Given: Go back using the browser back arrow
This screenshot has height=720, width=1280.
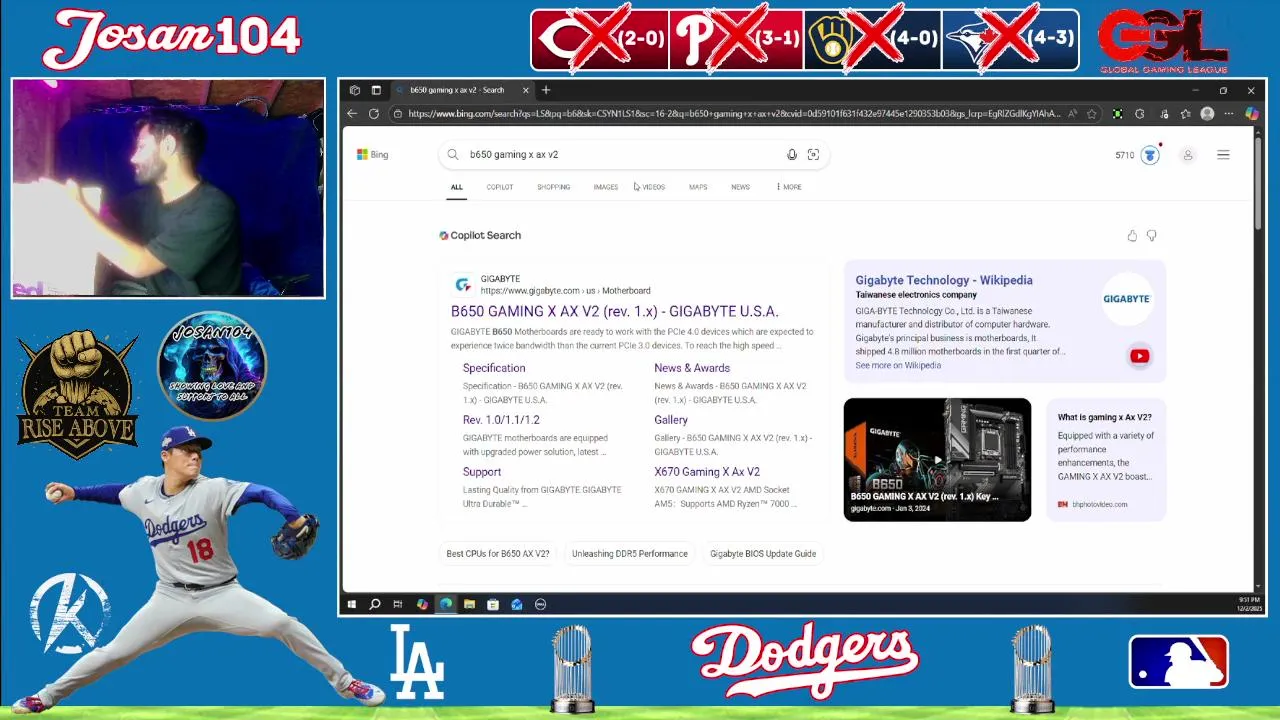Looking at the screenshot, I should (x=352, y=114).
